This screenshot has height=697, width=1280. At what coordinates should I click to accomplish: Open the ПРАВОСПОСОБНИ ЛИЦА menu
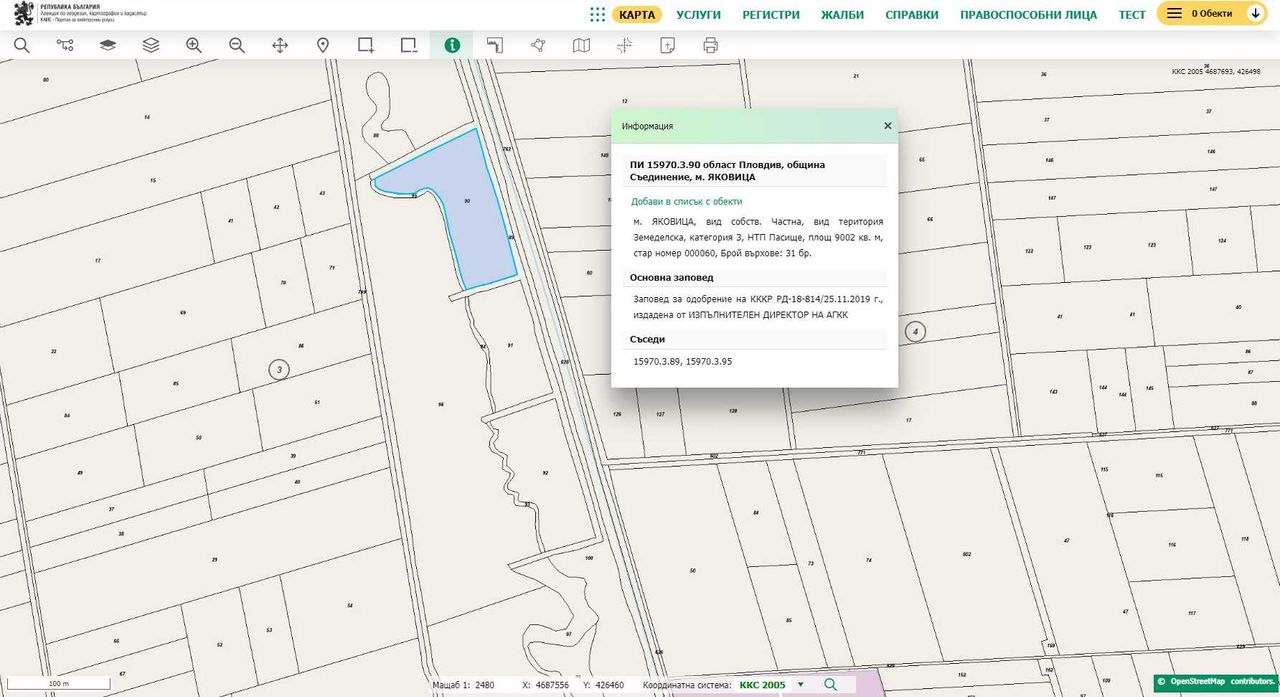(1028, 15)
